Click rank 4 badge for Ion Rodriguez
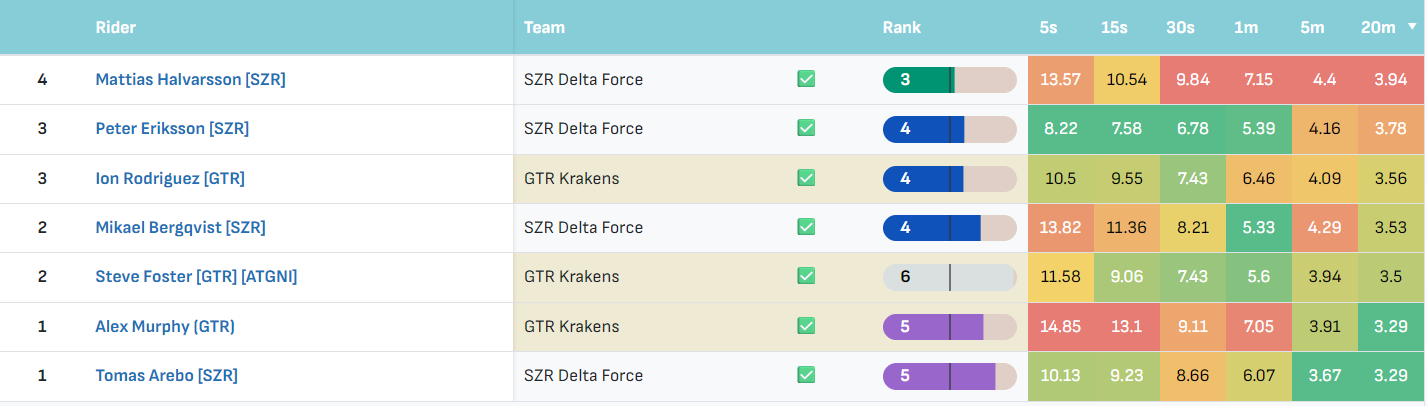This screenshot has height=406, width=1427. (950, 179)
